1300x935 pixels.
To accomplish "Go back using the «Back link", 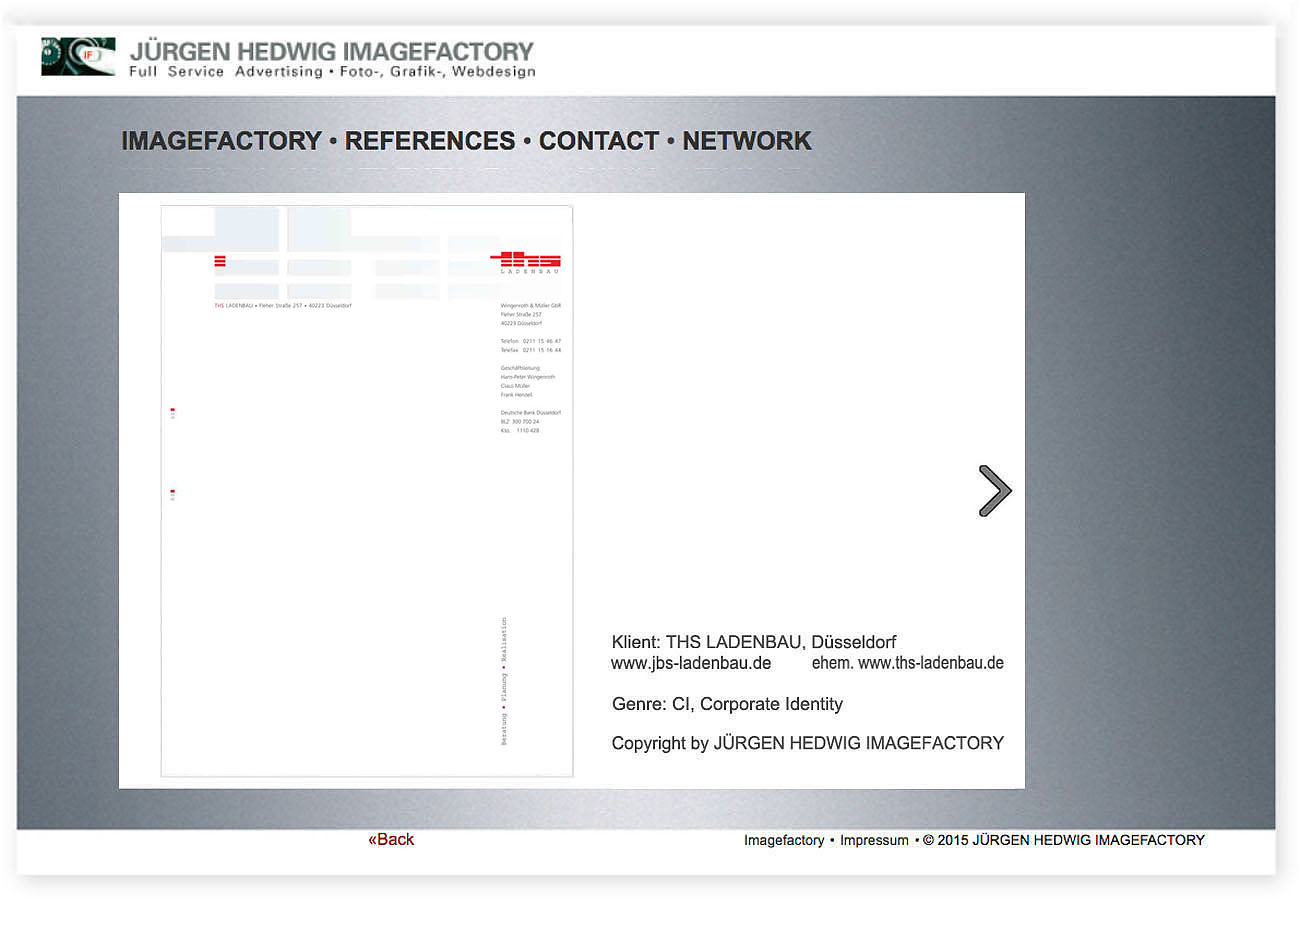I will [391, 840].
